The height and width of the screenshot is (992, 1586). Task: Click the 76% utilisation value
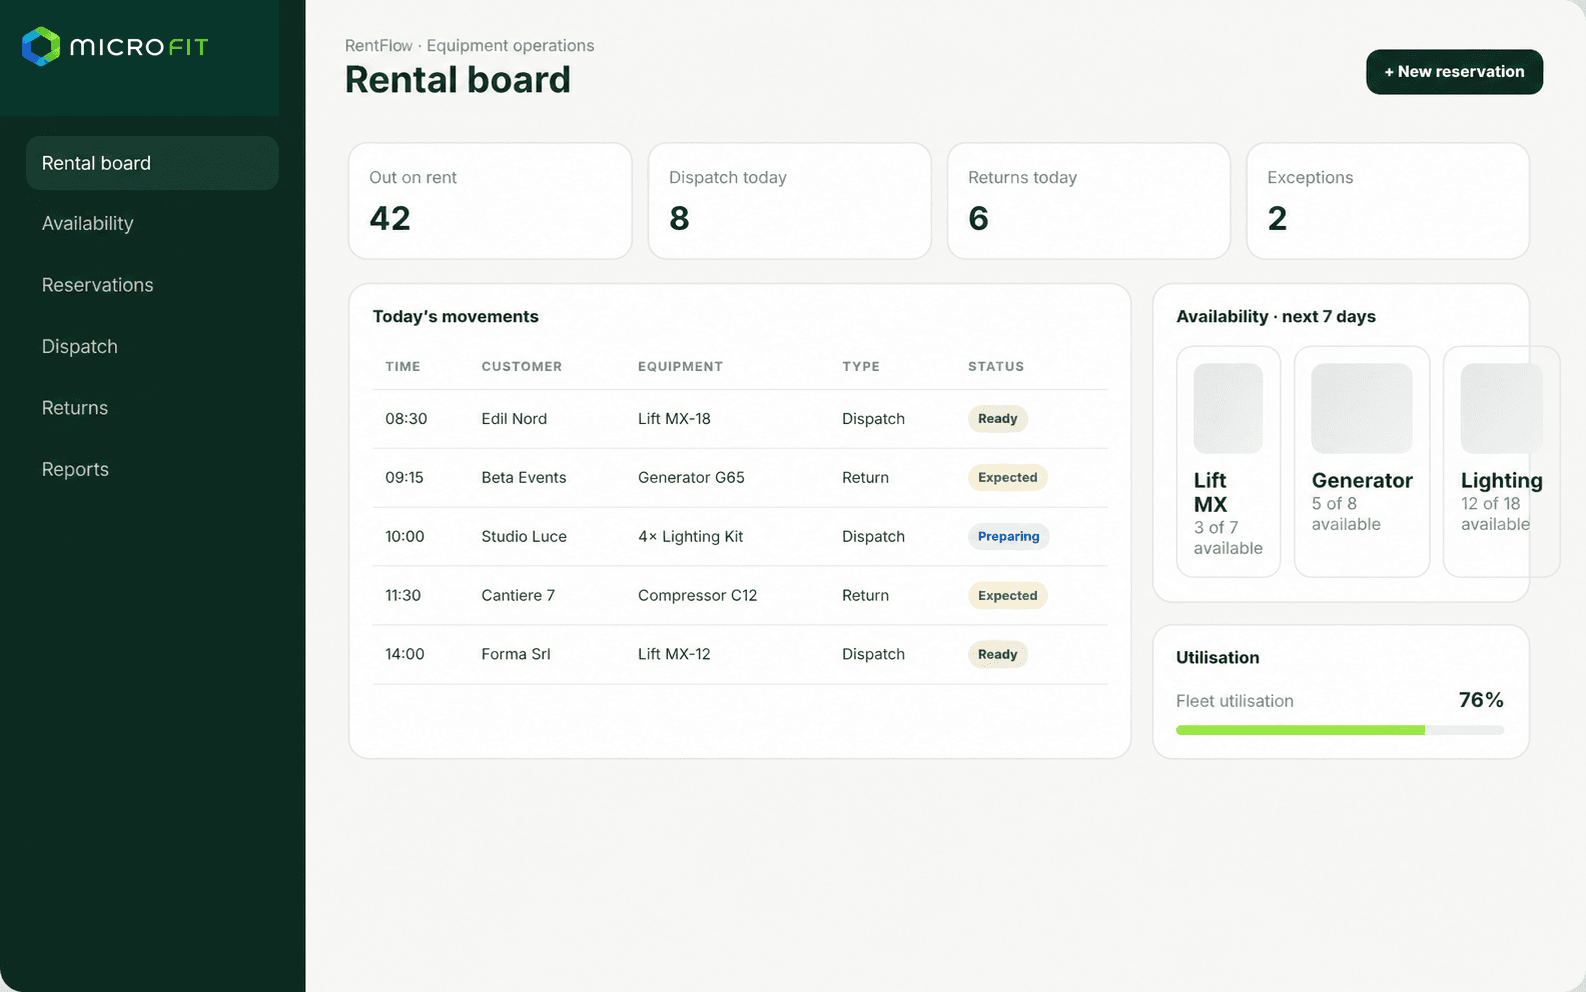[1481, 700]
